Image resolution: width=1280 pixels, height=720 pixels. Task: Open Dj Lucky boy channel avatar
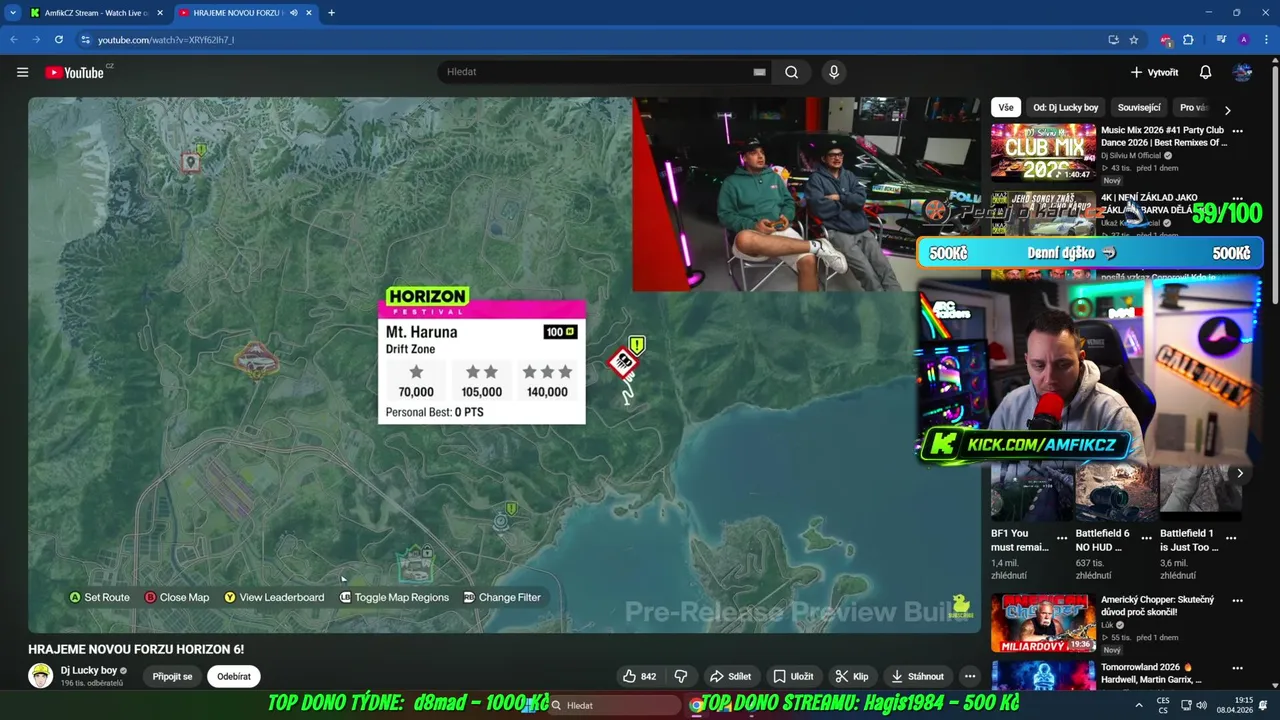point(40,676)
